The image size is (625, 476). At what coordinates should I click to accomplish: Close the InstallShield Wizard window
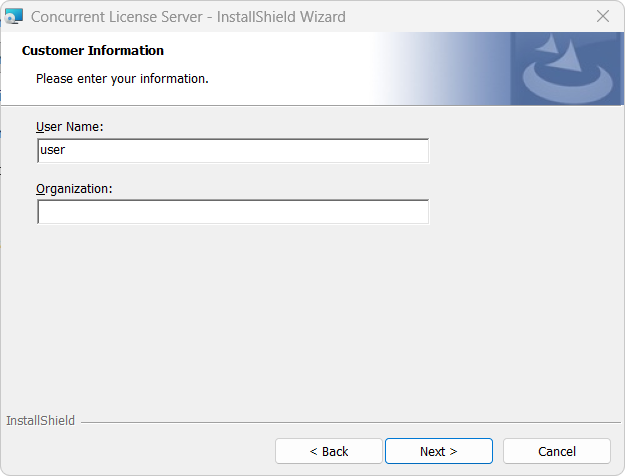click(603, 16)
